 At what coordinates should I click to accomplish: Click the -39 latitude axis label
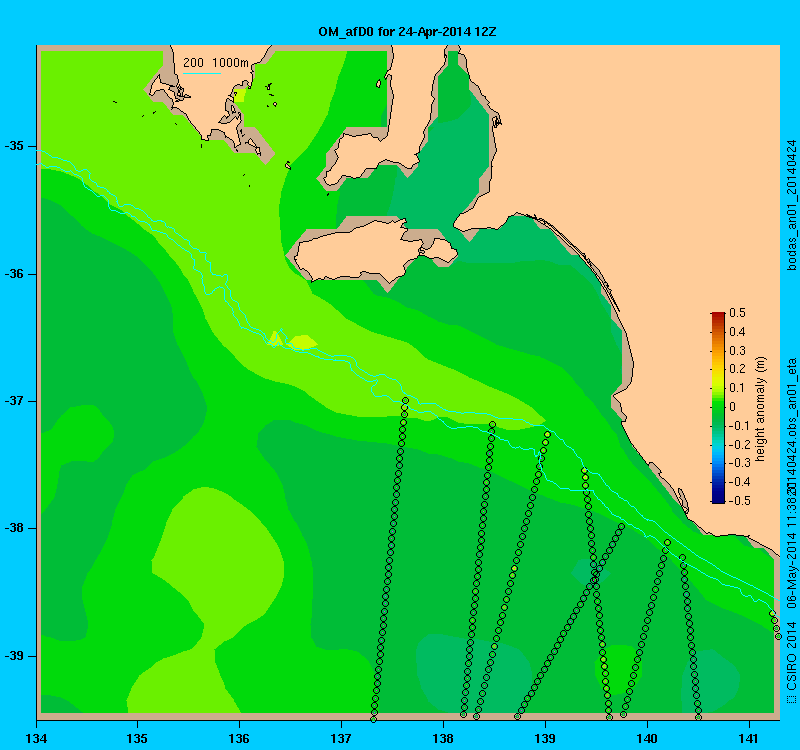click(14, 656)
